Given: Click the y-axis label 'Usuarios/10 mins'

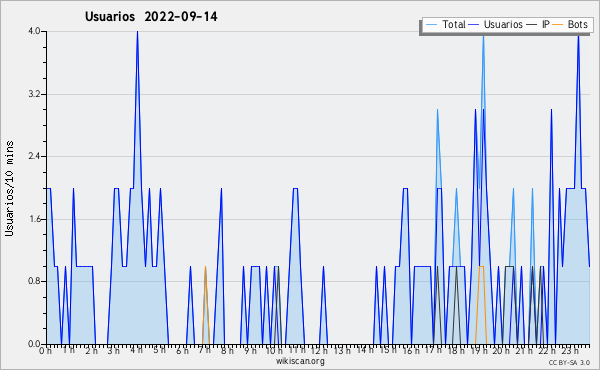Looking at the screenshot, I should pos(9,188).
